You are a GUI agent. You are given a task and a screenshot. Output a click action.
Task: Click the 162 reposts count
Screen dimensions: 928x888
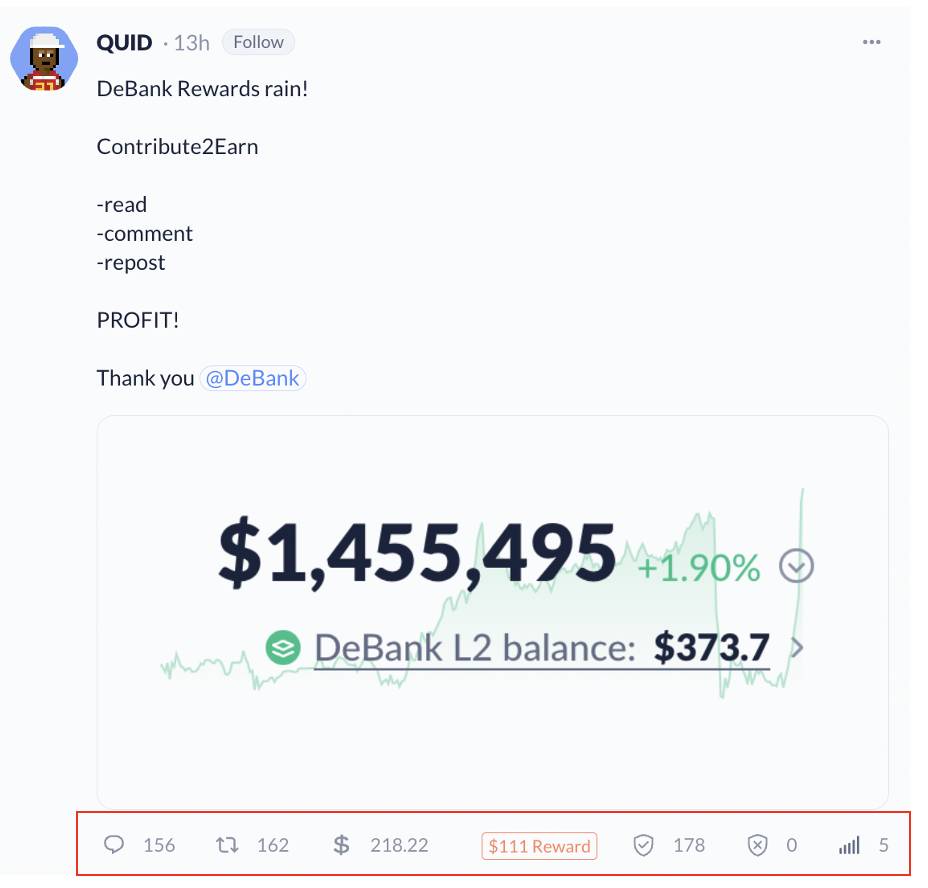273,845
